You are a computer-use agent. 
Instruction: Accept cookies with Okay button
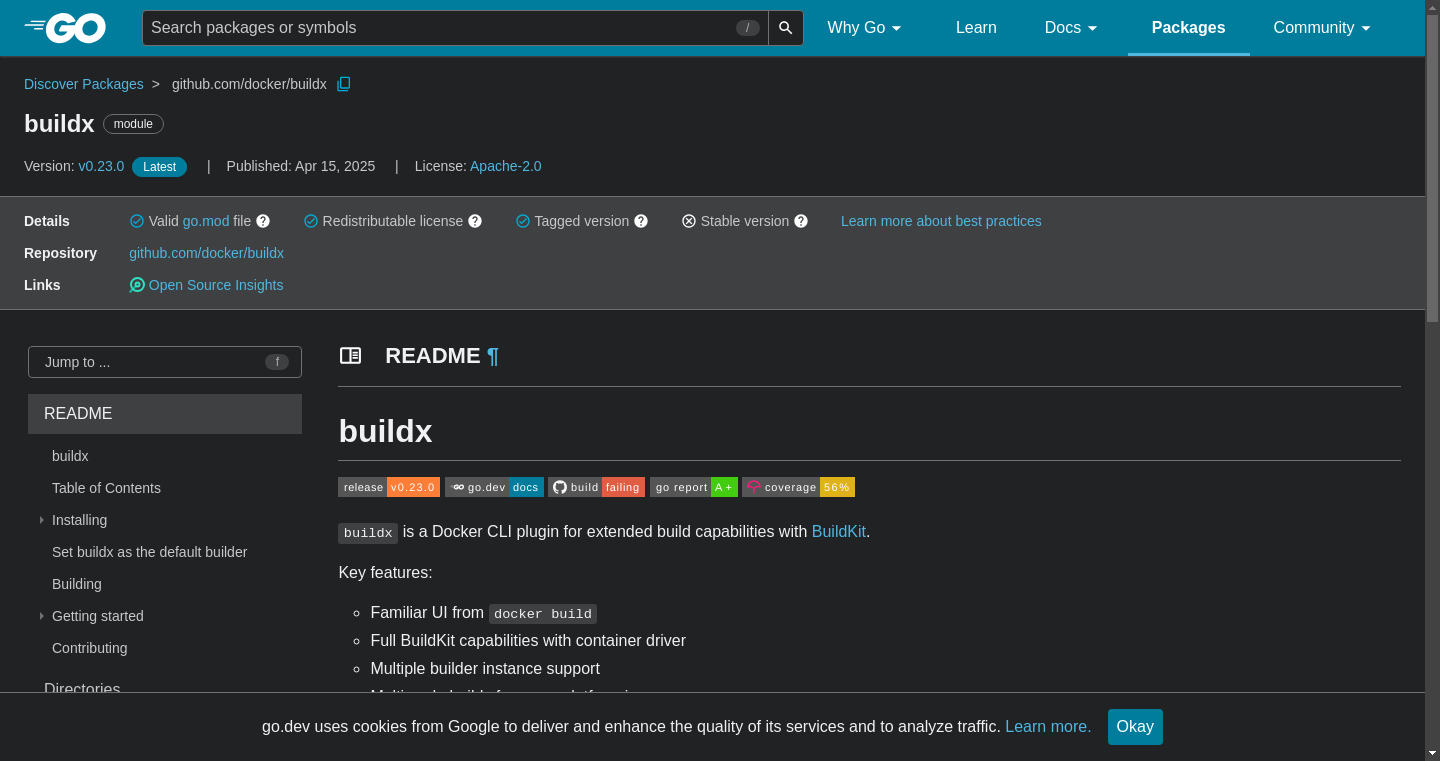(1135, 727)
